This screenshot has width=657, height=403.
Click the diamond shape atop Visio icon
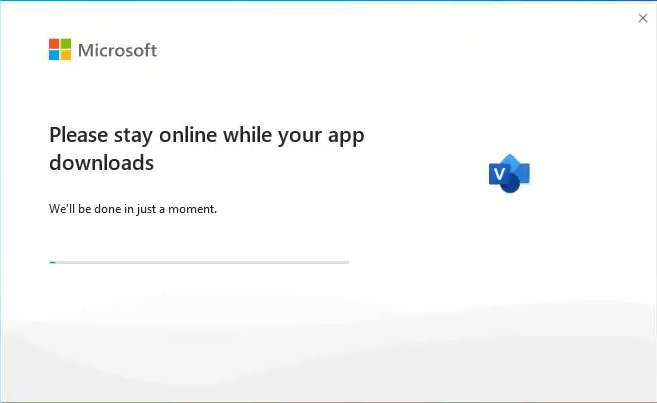click(x=510, y=161)
